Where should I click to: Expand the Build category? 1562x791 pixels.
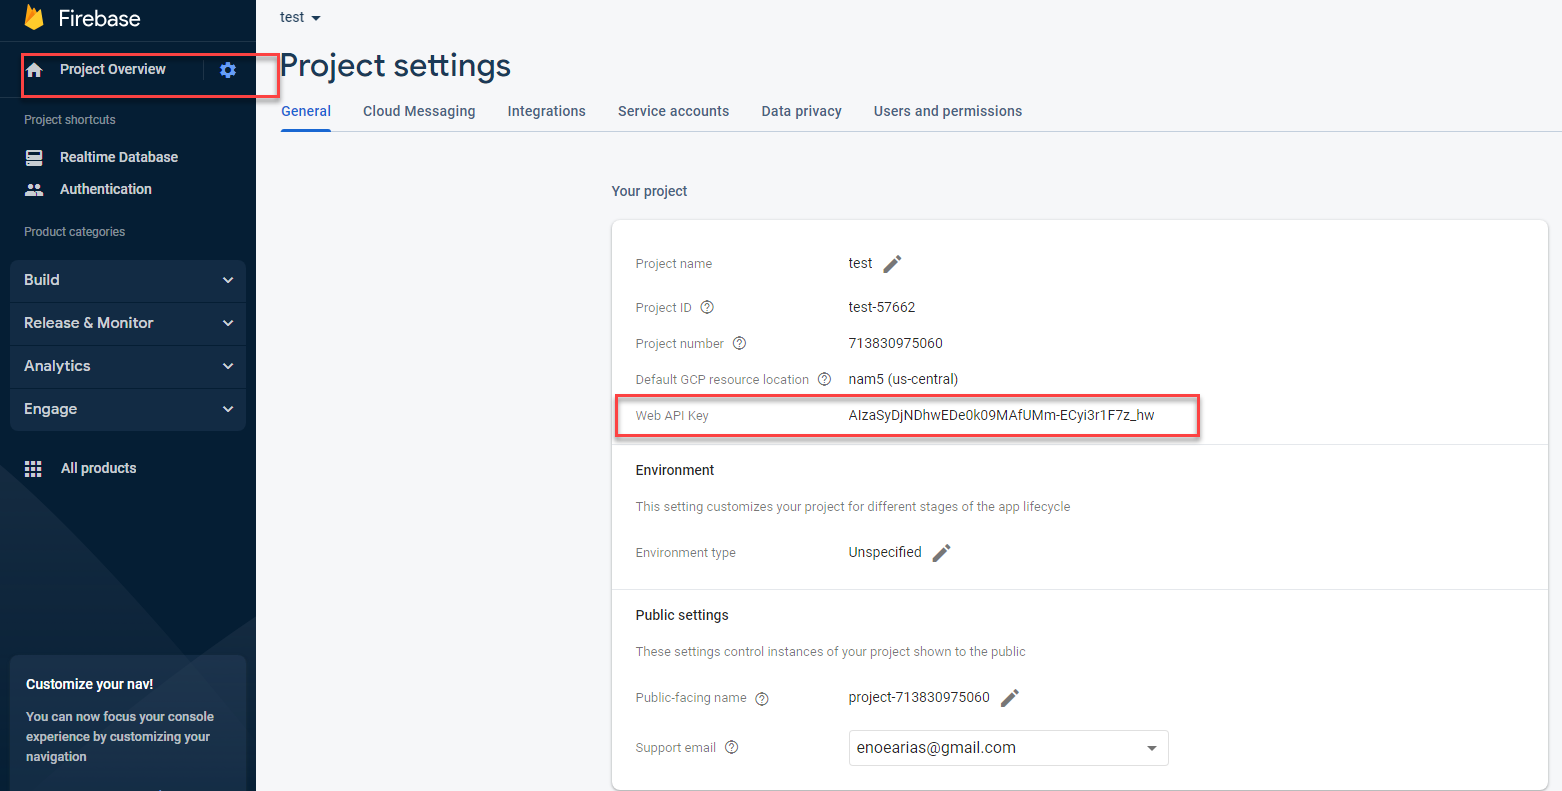coord(128,280)
